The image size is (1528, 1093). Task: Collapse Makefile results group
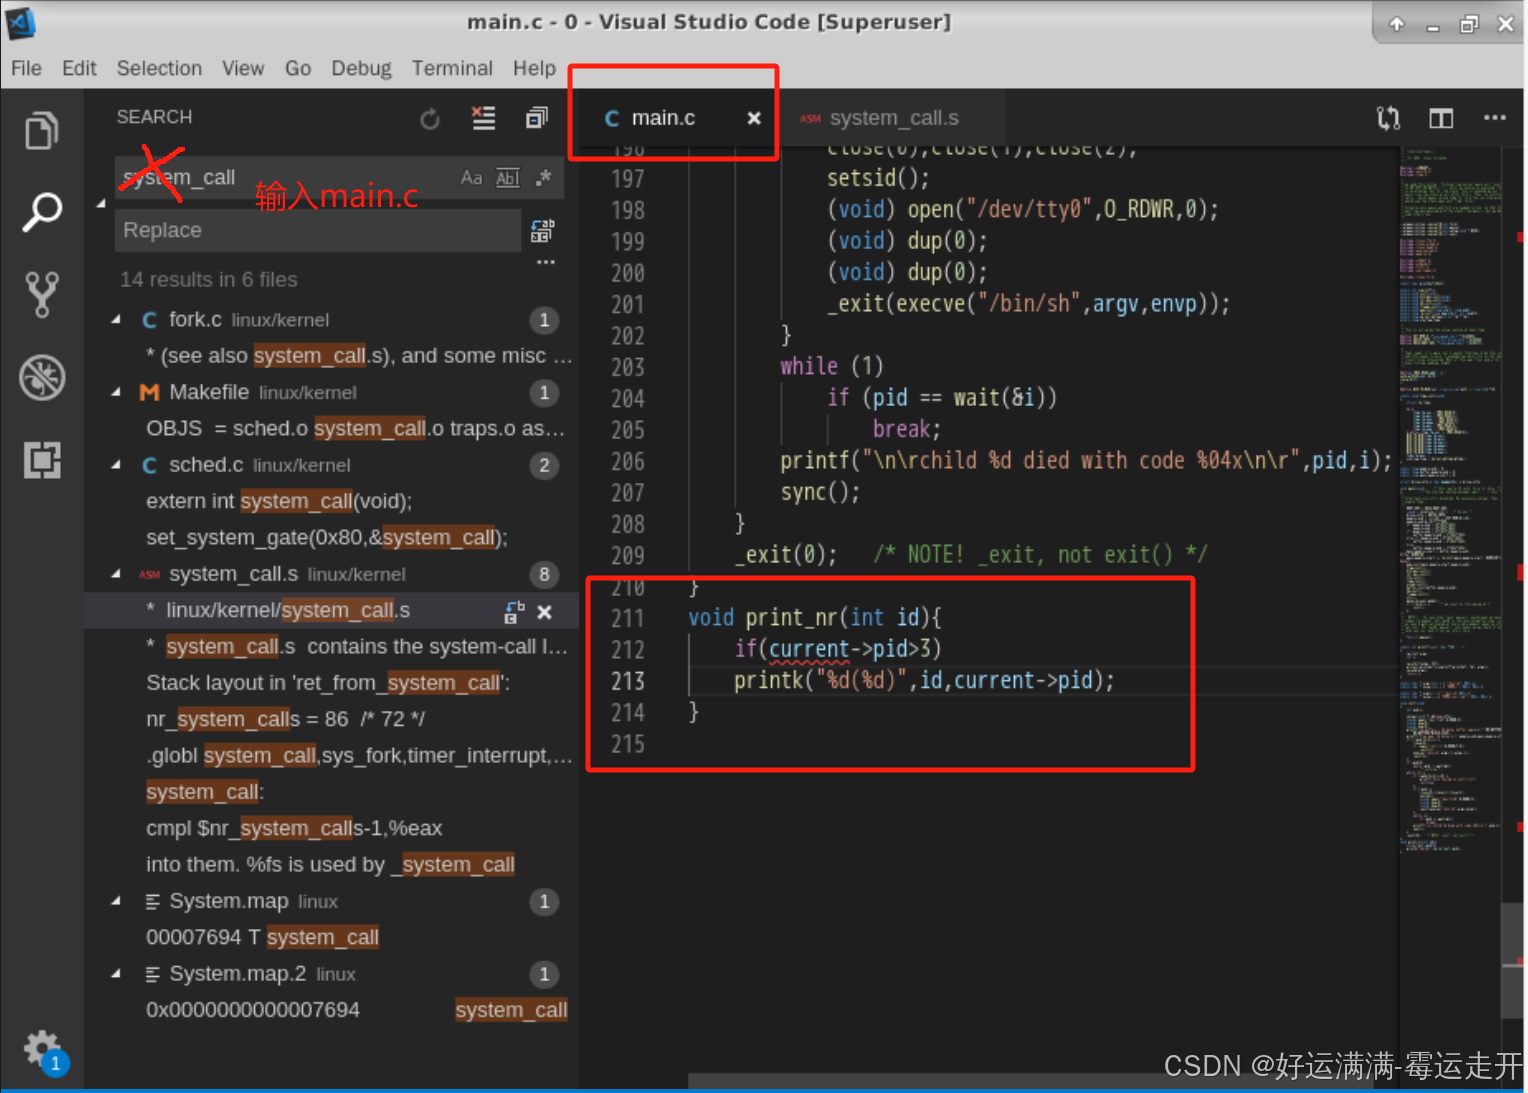pyautogui.click(x=116, y=393)
